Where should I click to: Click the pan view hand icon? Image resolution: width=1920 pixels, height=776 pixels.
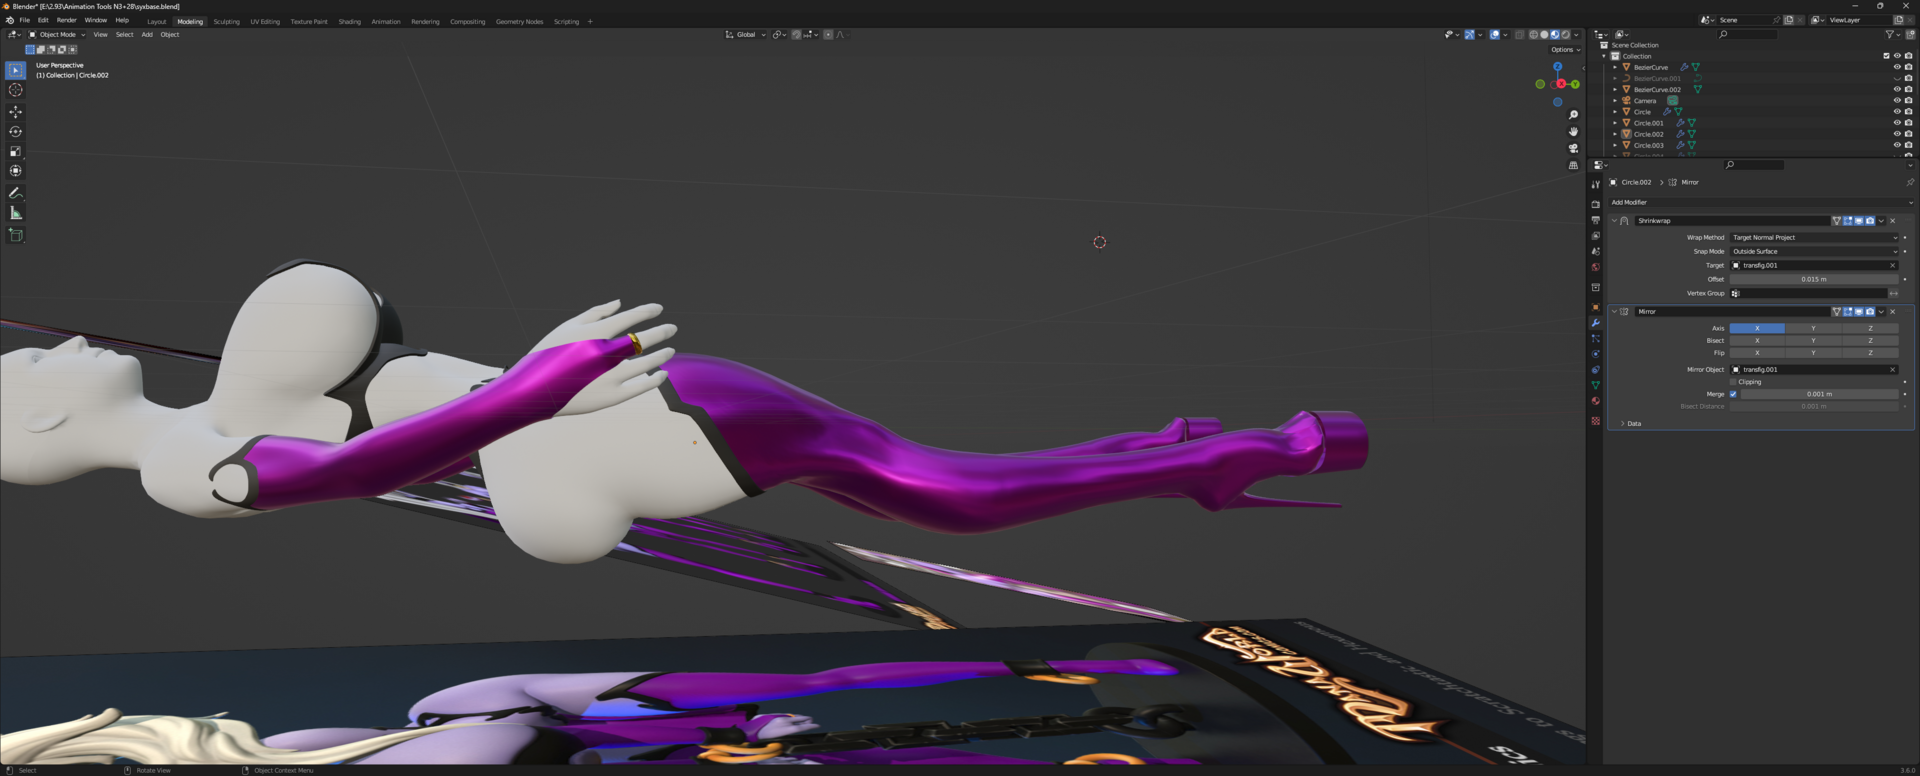[1573, 132]
